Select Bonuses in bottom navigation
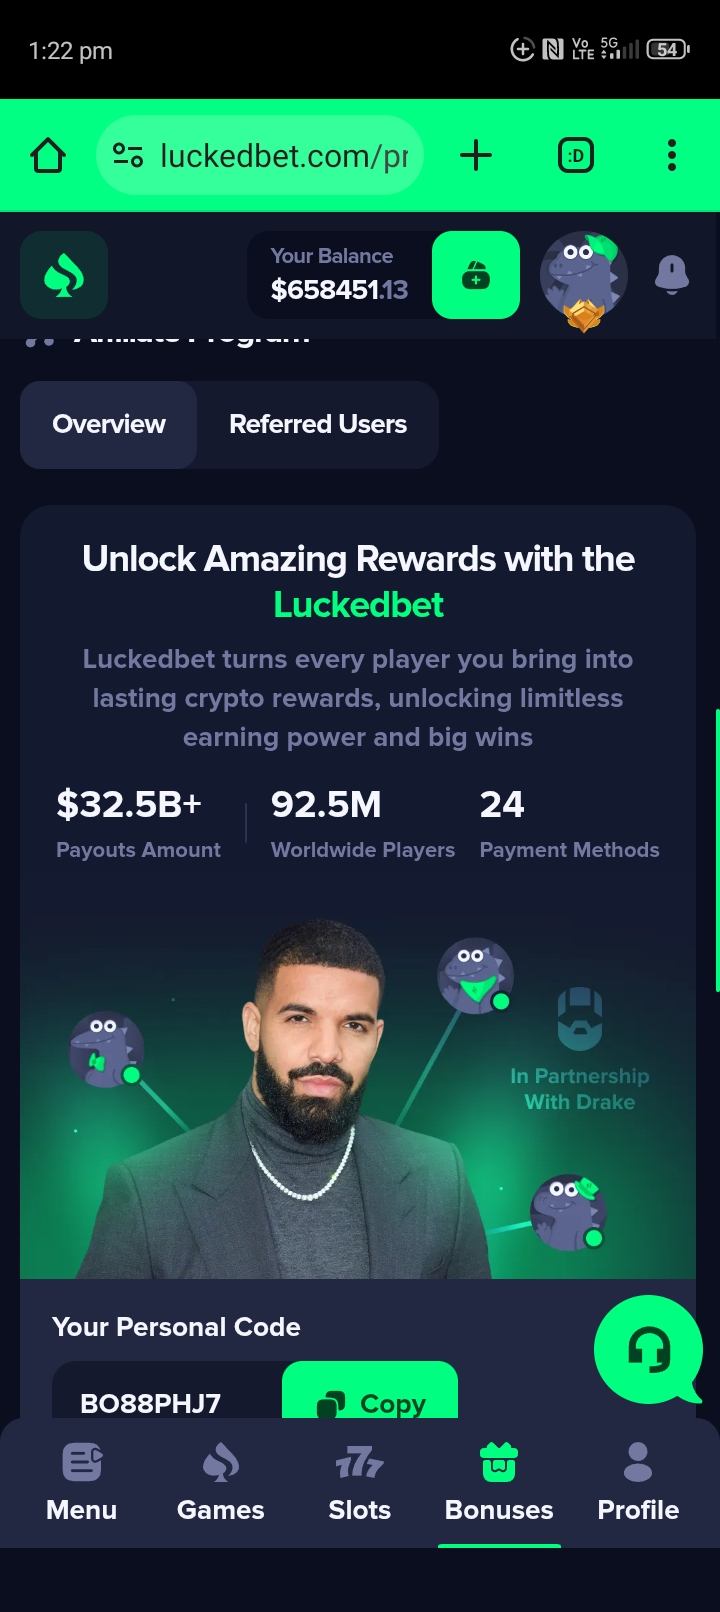 (x=499, y=1482)
